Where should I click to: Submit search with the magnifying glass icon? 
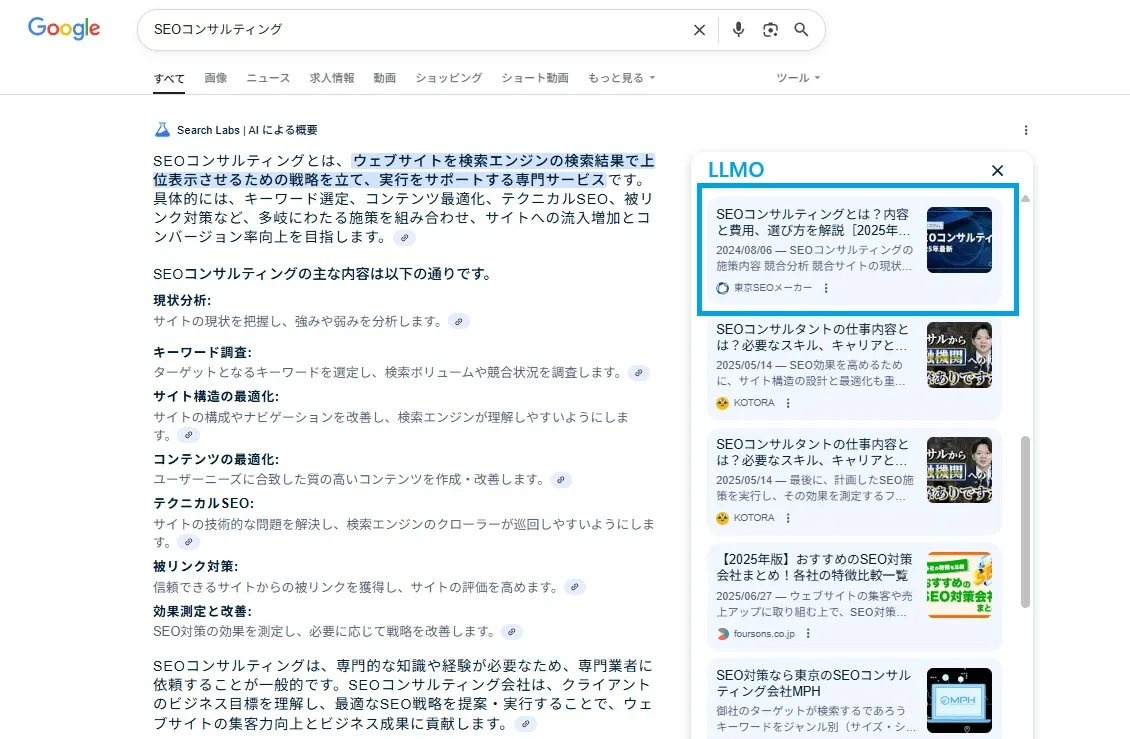[801, 30]
